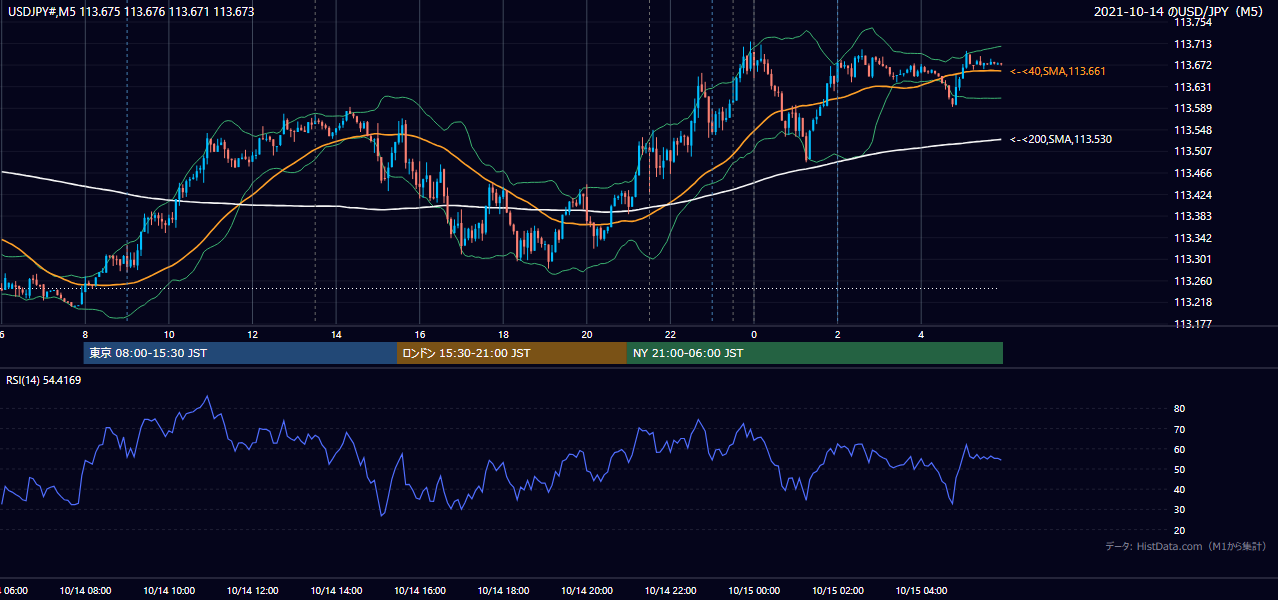Click price level 113.218 on the price axis
Image resolution: width=1278 pixels, height=600 pixels.
click(x=1192, y=302)
